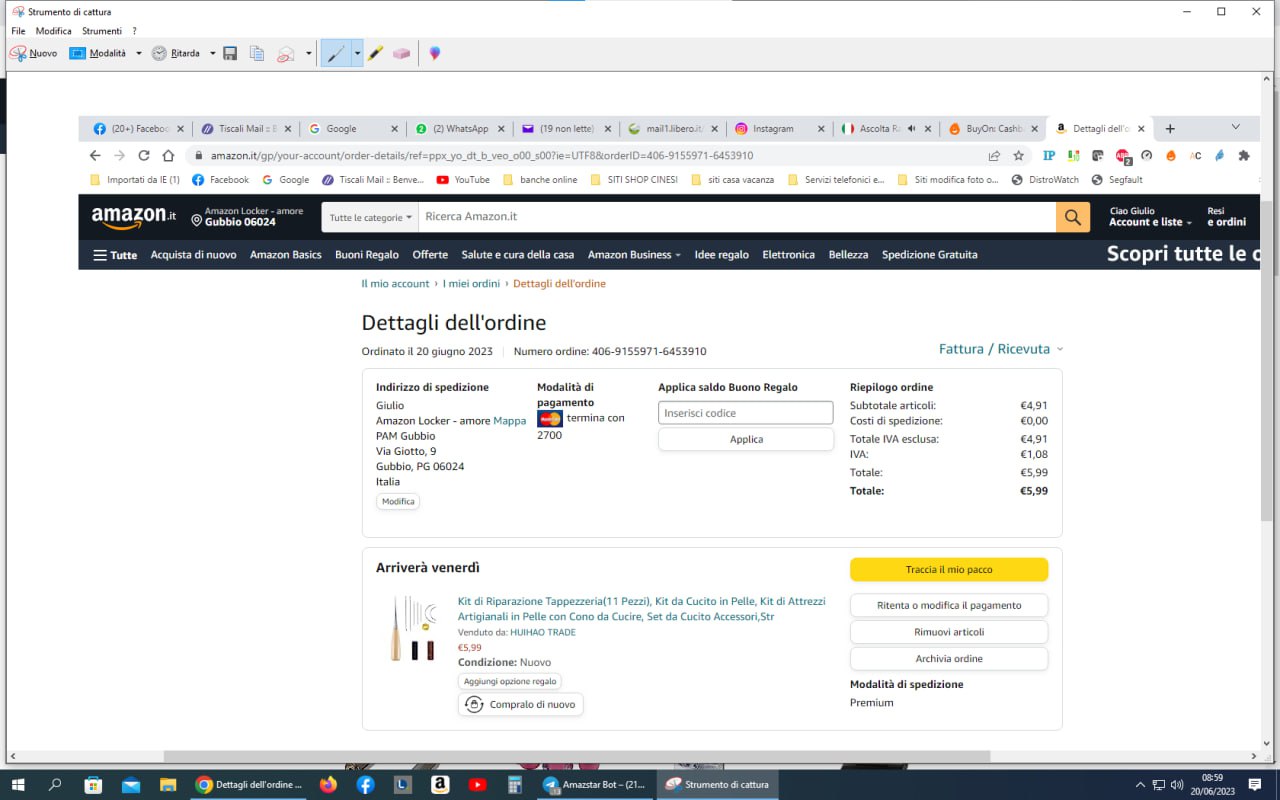Click the Archivia ordine button
The image size is (1280, 800).
point(948,659)
